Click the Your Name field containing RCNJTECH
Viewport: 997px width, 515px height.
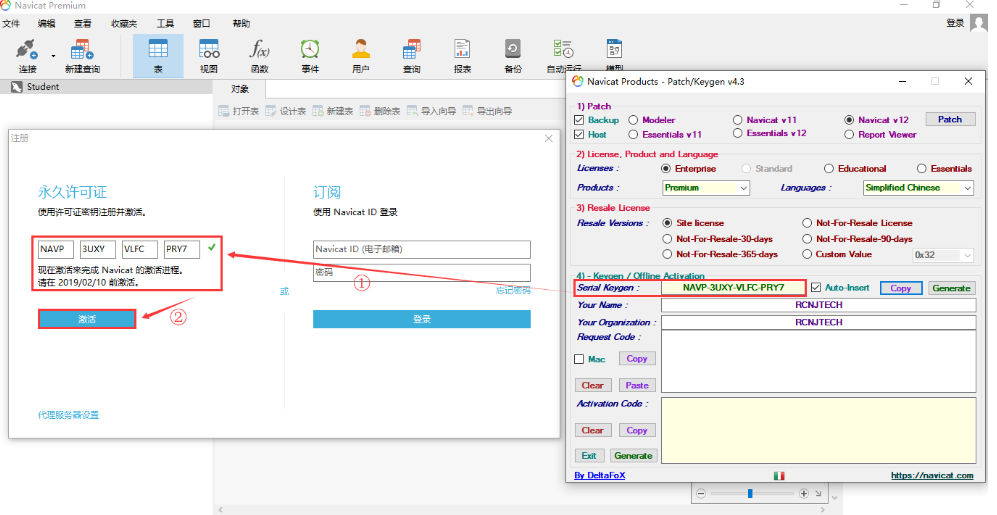click(x=818, y=305)
